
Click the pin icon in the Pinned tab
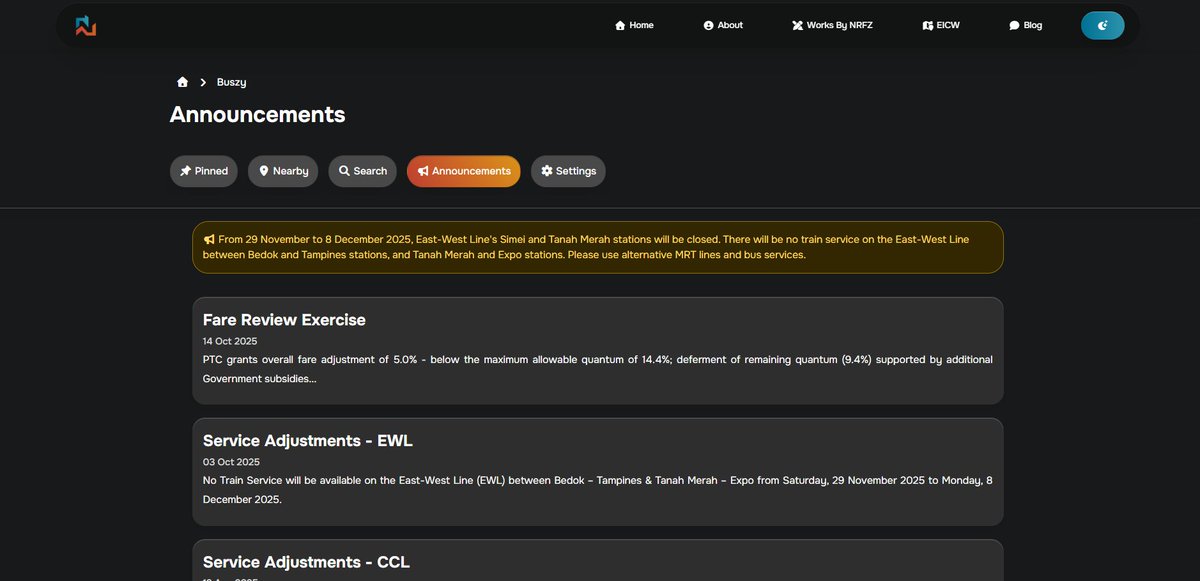[185, 171]
